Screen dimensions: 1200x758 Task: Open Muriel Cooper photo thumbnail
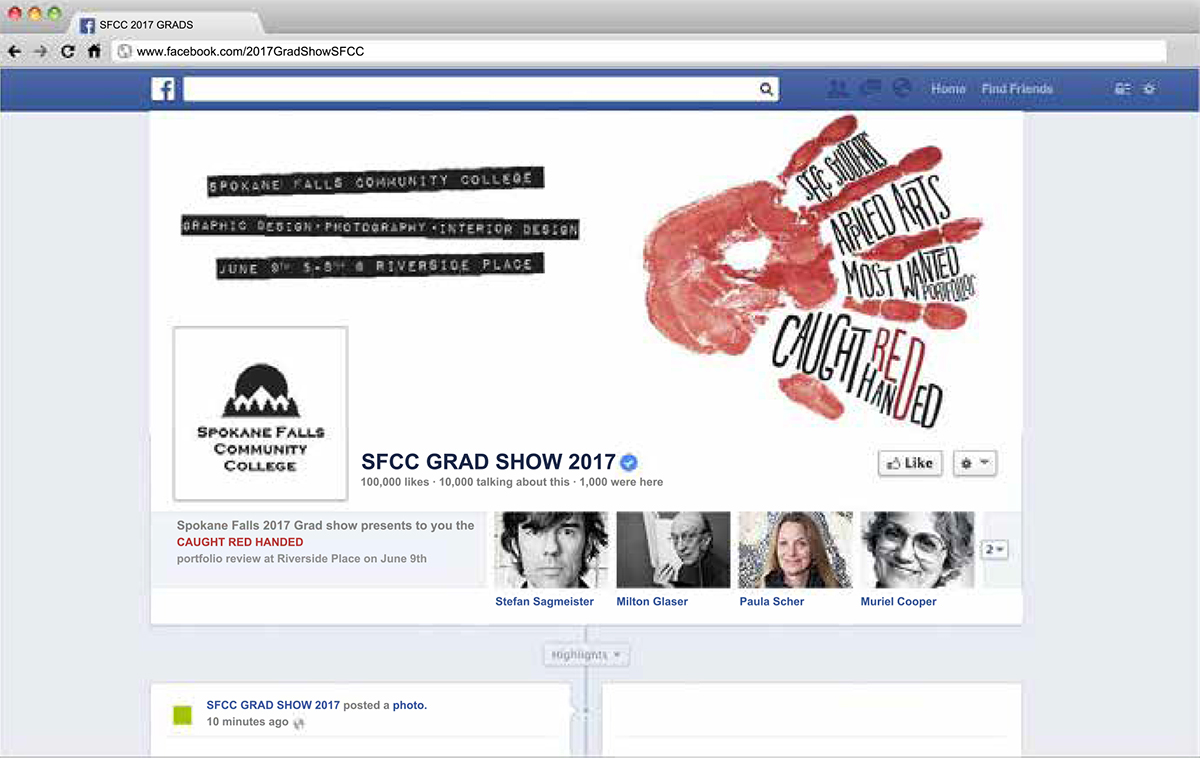point(917,549)
